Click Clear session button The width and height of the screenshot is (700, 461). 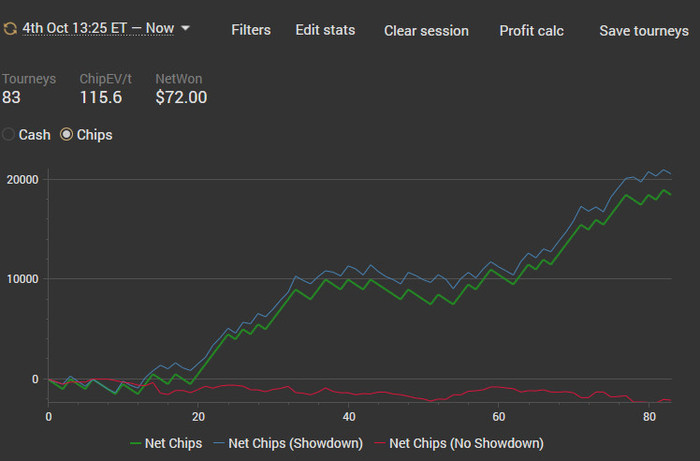(x=426, y=31)
